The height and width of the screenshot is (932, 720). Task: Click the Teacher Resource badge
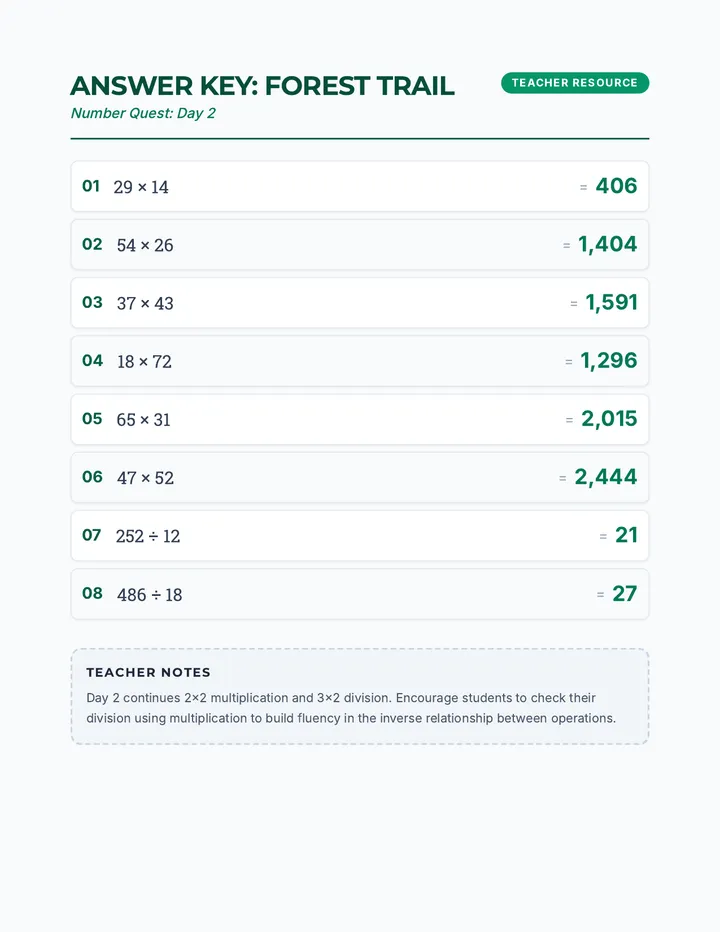[574, 83]
